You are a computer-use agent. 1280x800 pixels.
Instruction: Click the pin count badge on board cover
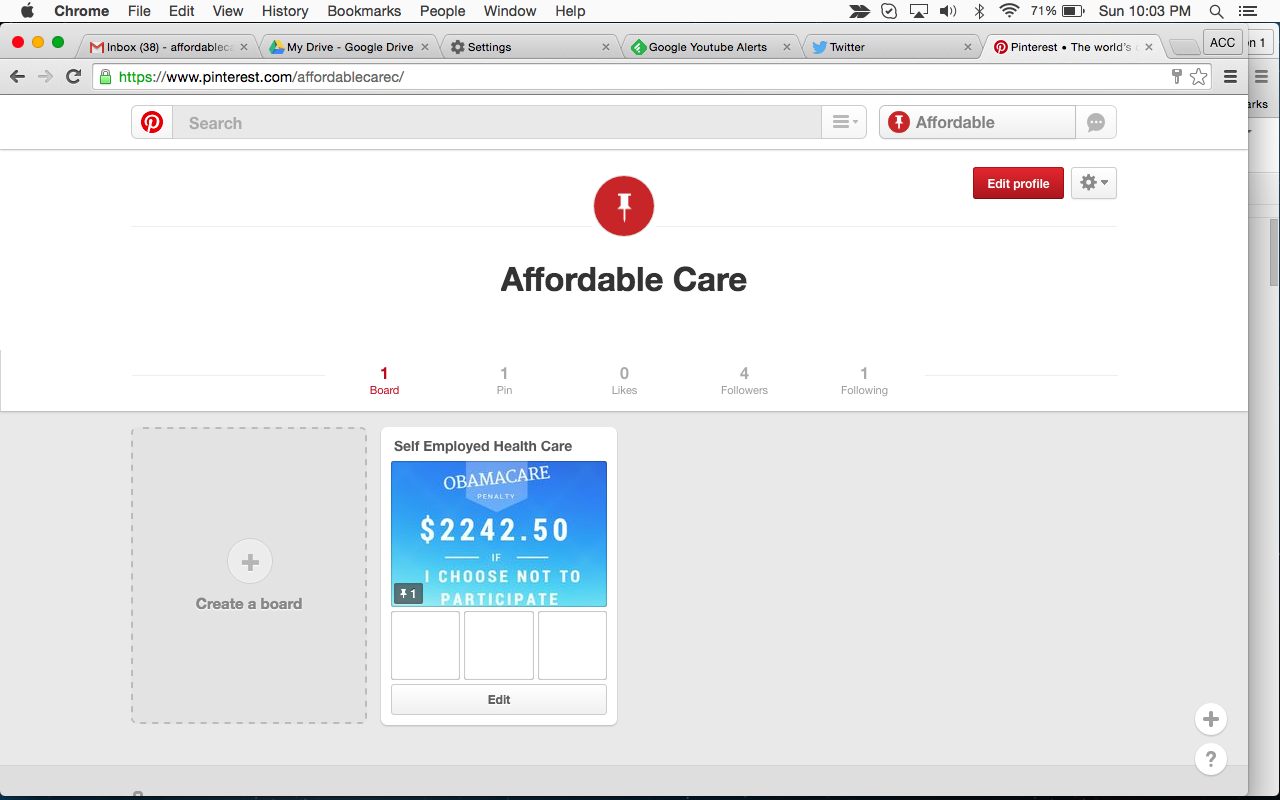[x=408, y=594]
